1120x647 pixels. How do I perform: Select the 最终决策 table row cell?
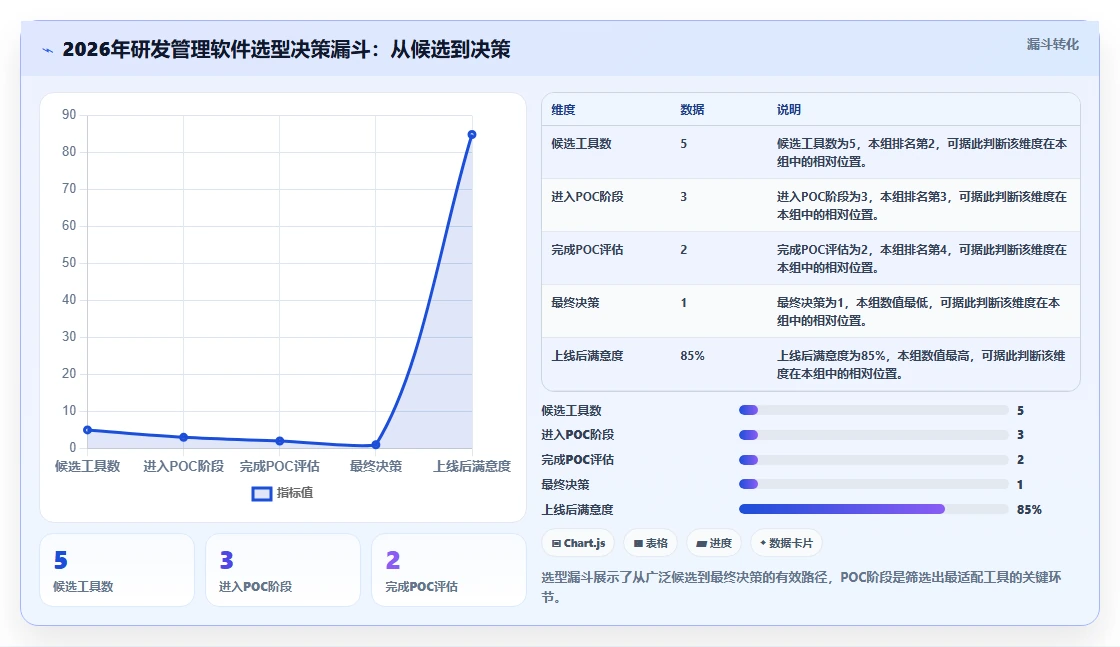coord(575,303)
